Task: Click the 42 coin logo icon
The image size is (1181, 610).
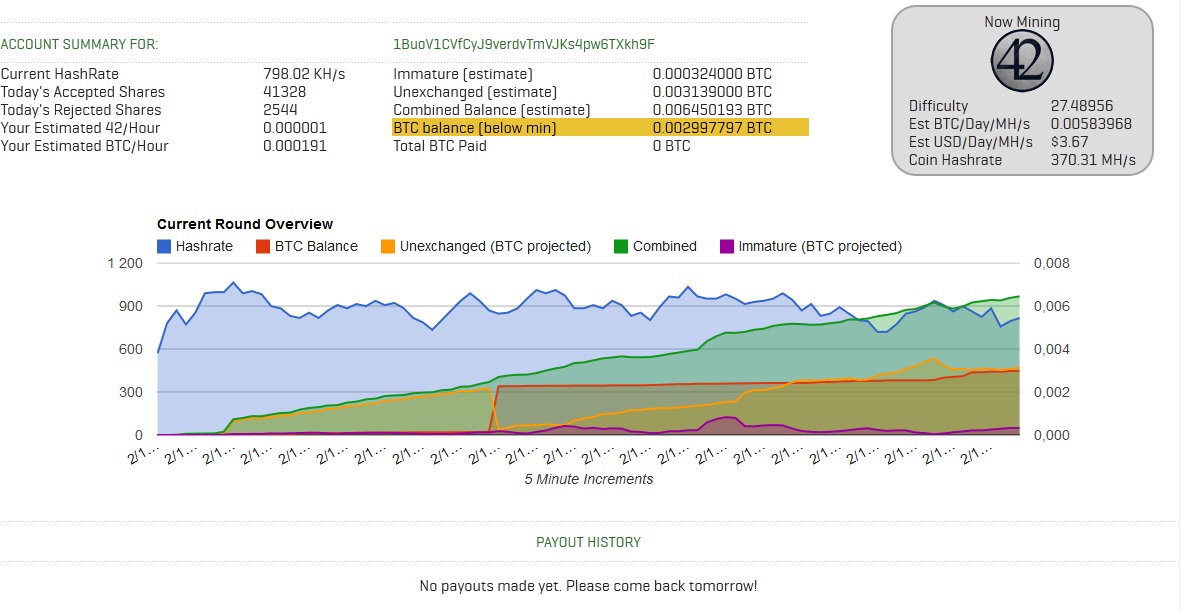Action: (x=1021, y=62)
